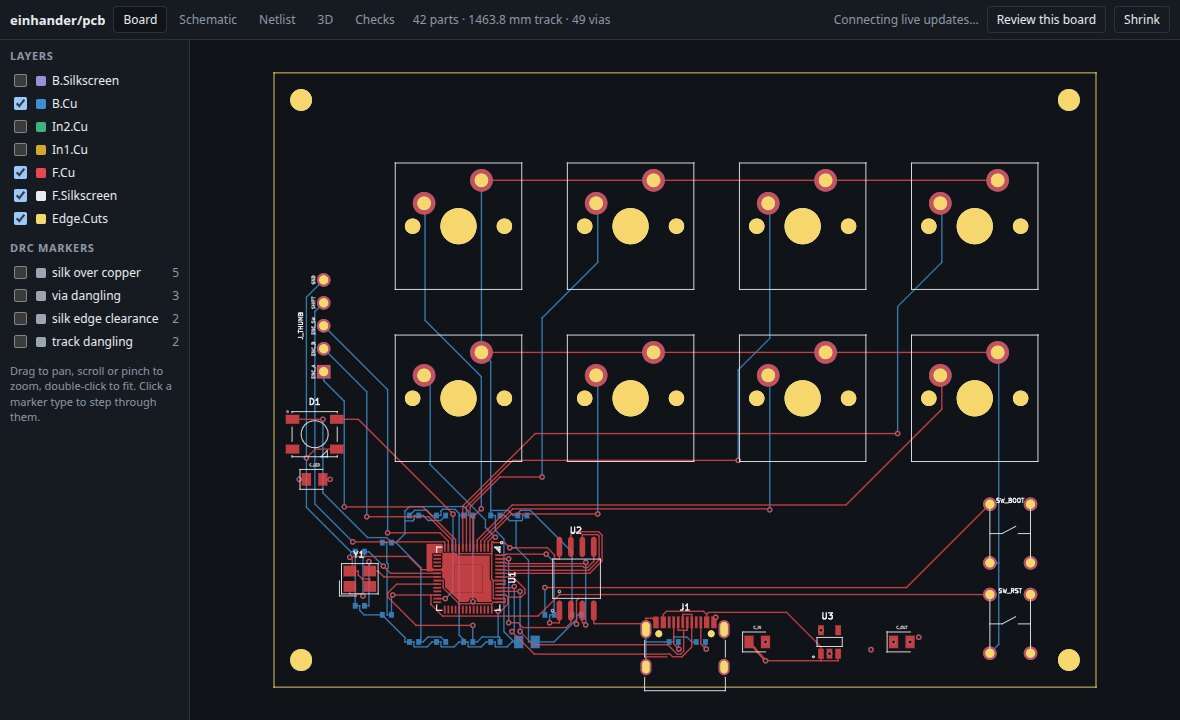Select the U2 IC footprint

pyautogui.click(x=576, y=578)
